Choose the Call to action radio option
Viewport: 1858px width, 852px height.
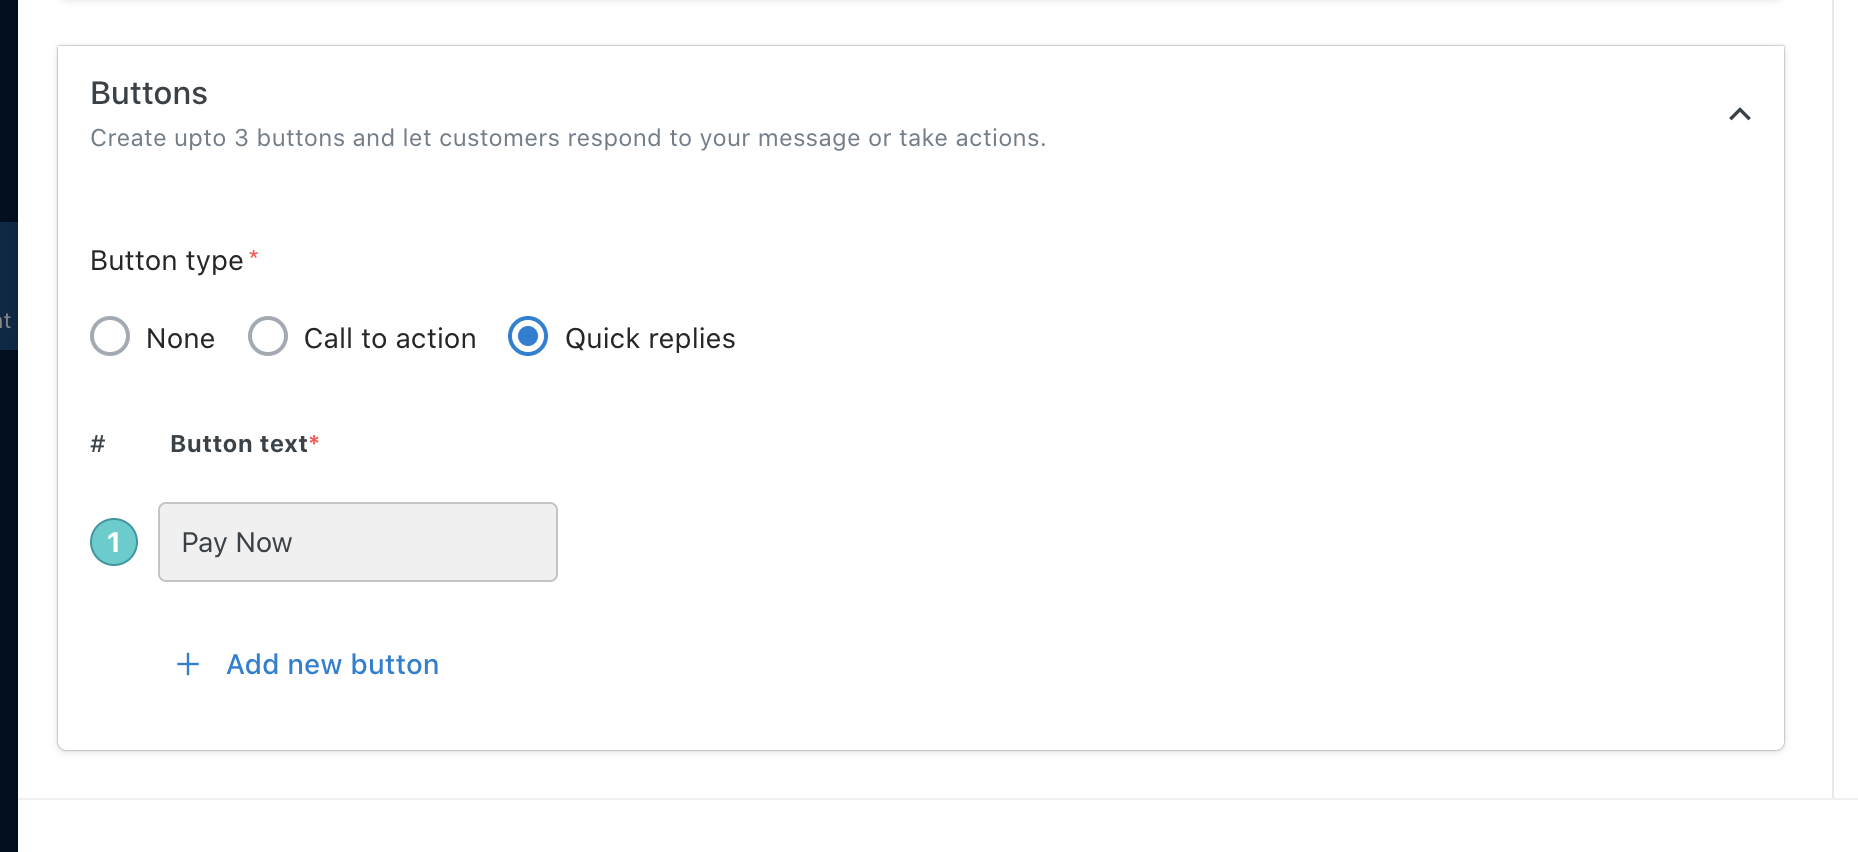click(x=268, y=337)
